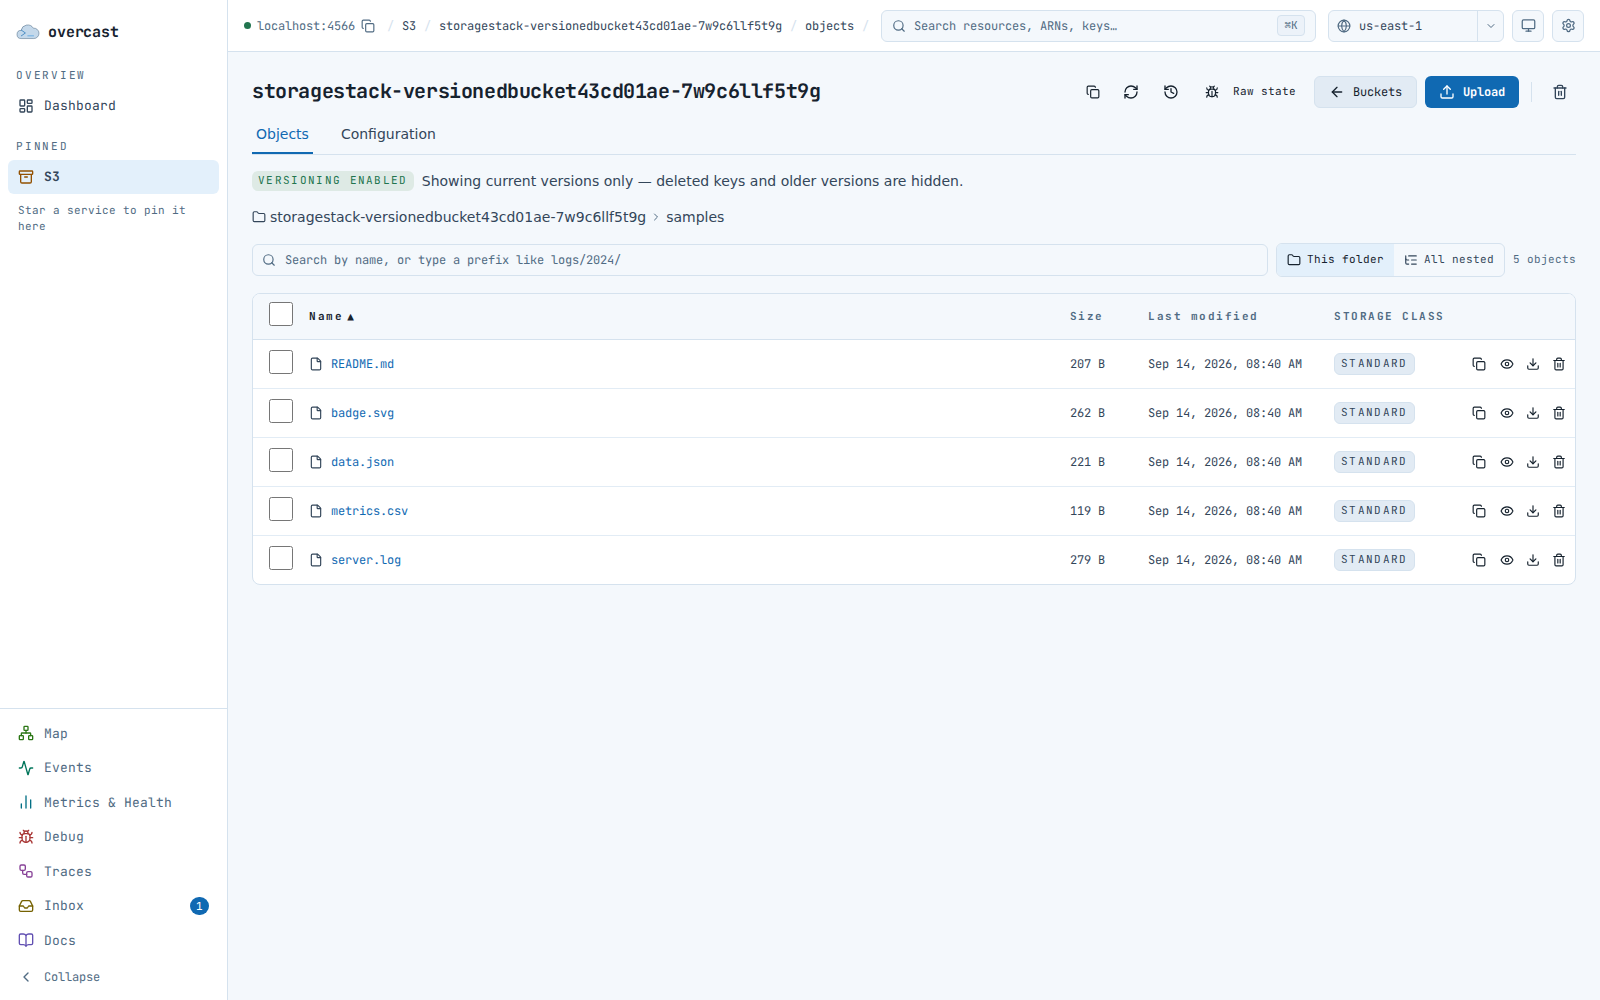Download data.json

(1533, 462)
